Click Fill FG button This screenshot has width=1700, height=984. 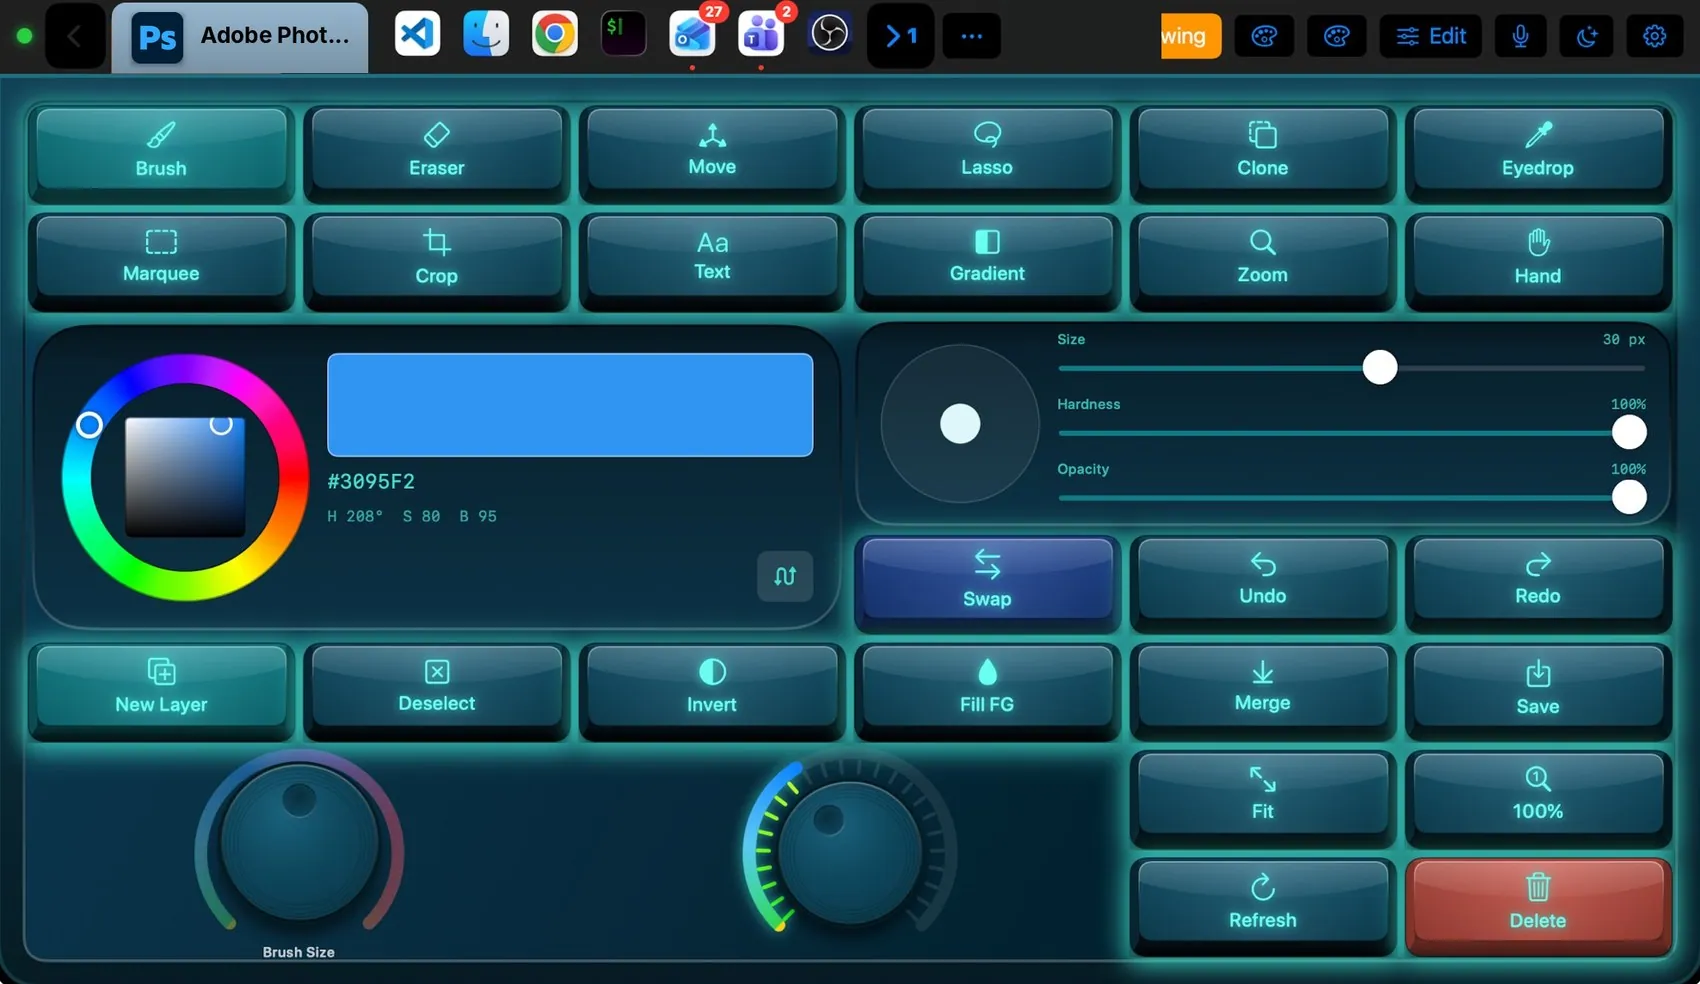pos(987,687)
